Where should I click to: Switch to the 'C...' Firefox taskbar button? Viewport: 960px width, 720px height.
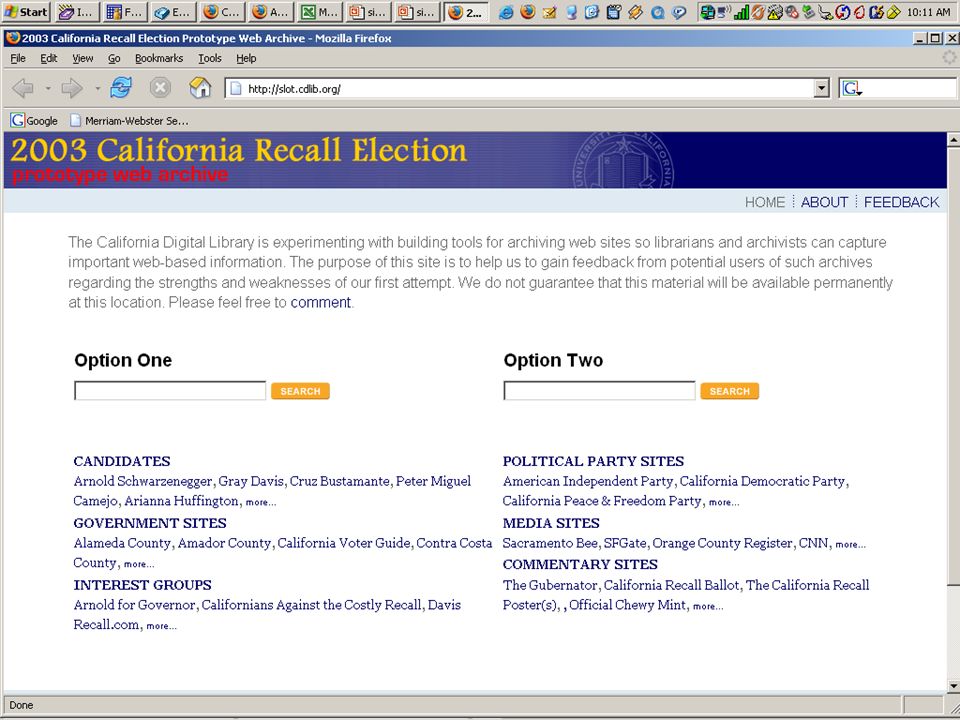223,12
